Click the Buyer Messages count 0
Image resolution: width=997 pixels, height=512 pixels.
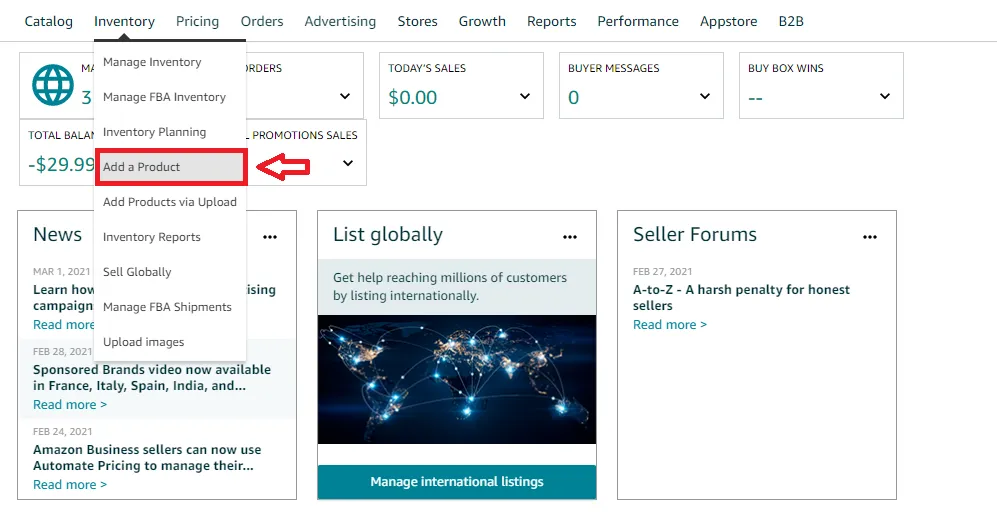(574, 97)
